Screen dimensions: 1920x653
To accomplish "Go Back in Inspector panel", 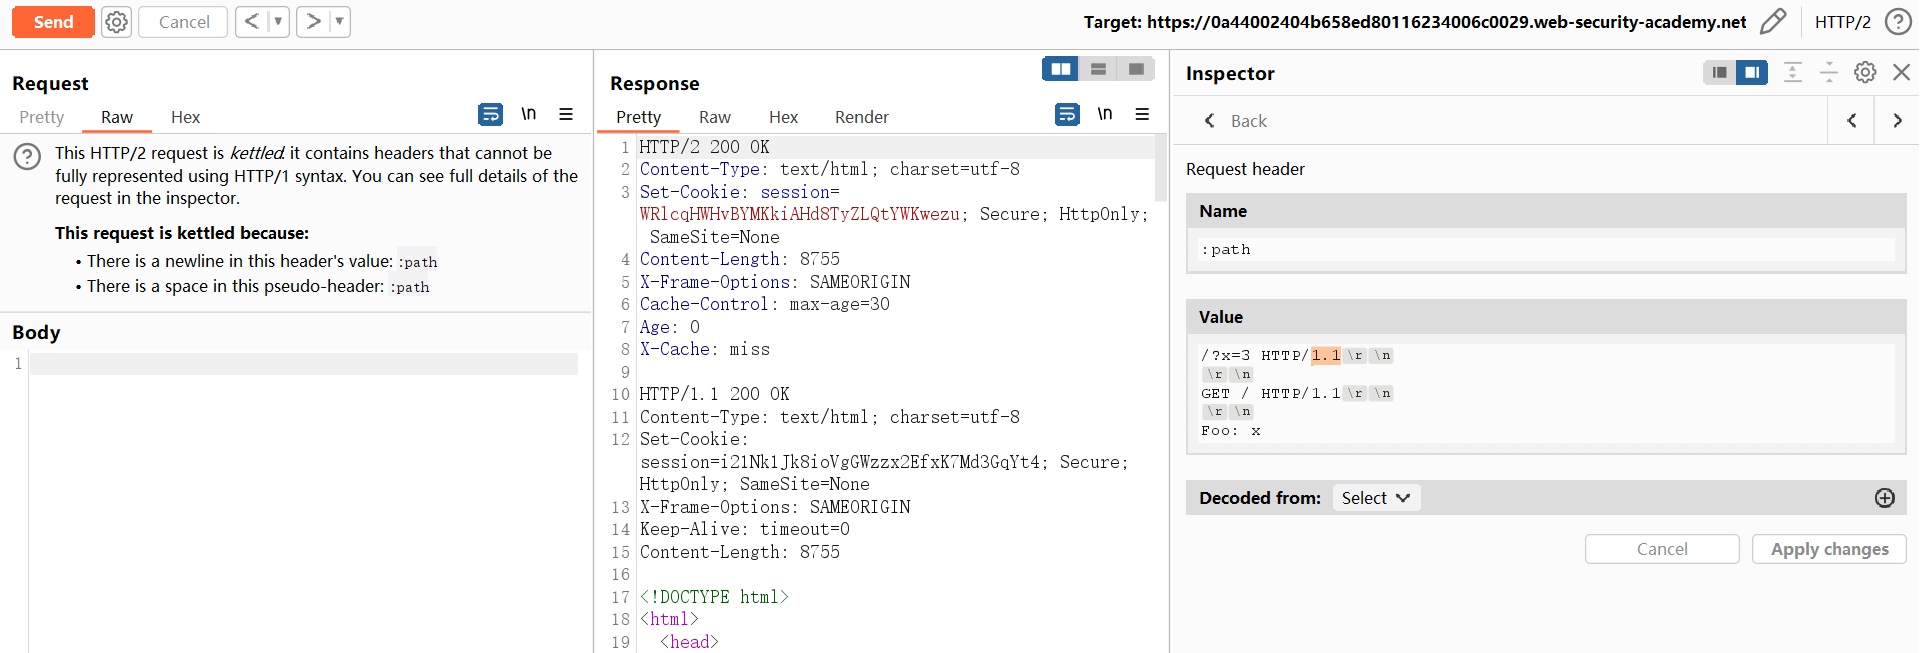I will pos(1236,121).
